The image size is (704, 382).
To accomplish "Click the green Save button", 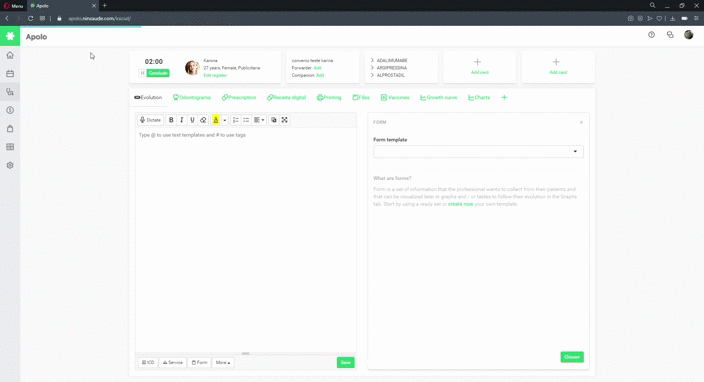I will [345, 362].
